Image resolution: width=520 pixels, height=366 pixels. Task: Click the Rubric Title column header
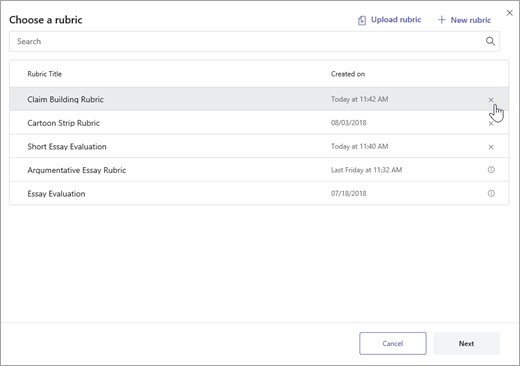pos(44,74)
